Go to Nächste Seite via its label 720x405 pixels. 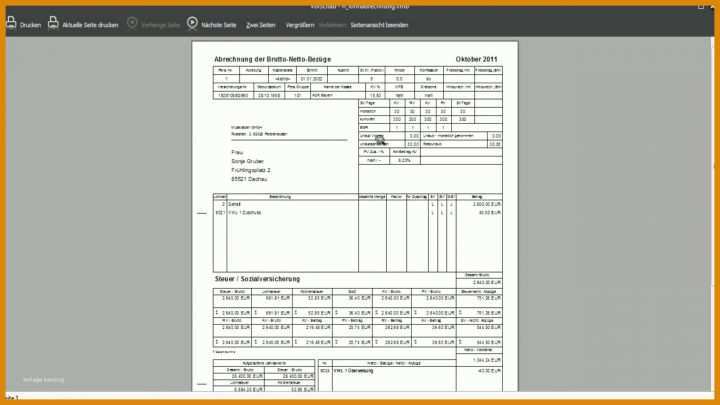[x=219, y=25]
